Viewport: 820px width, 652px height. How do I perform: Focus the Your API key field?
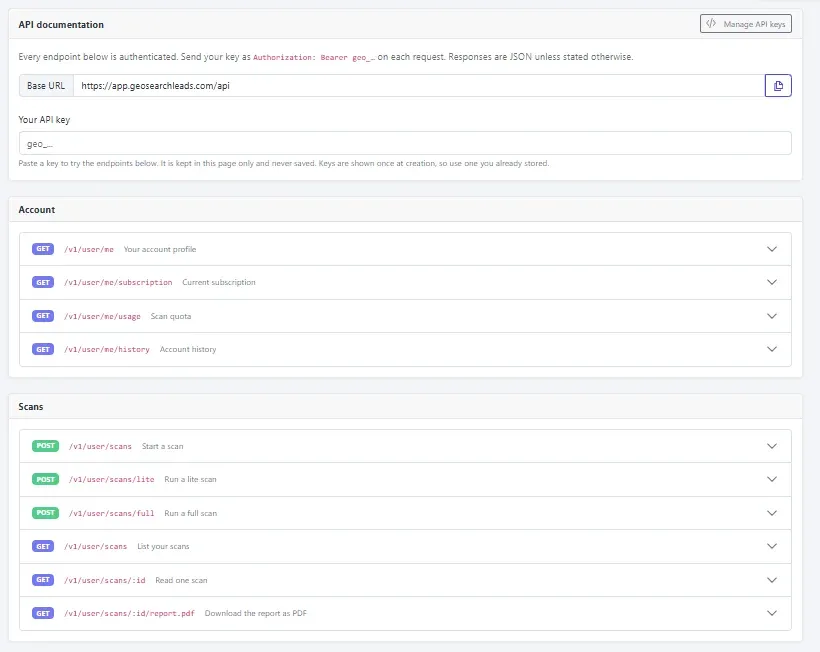coord(405,143)
